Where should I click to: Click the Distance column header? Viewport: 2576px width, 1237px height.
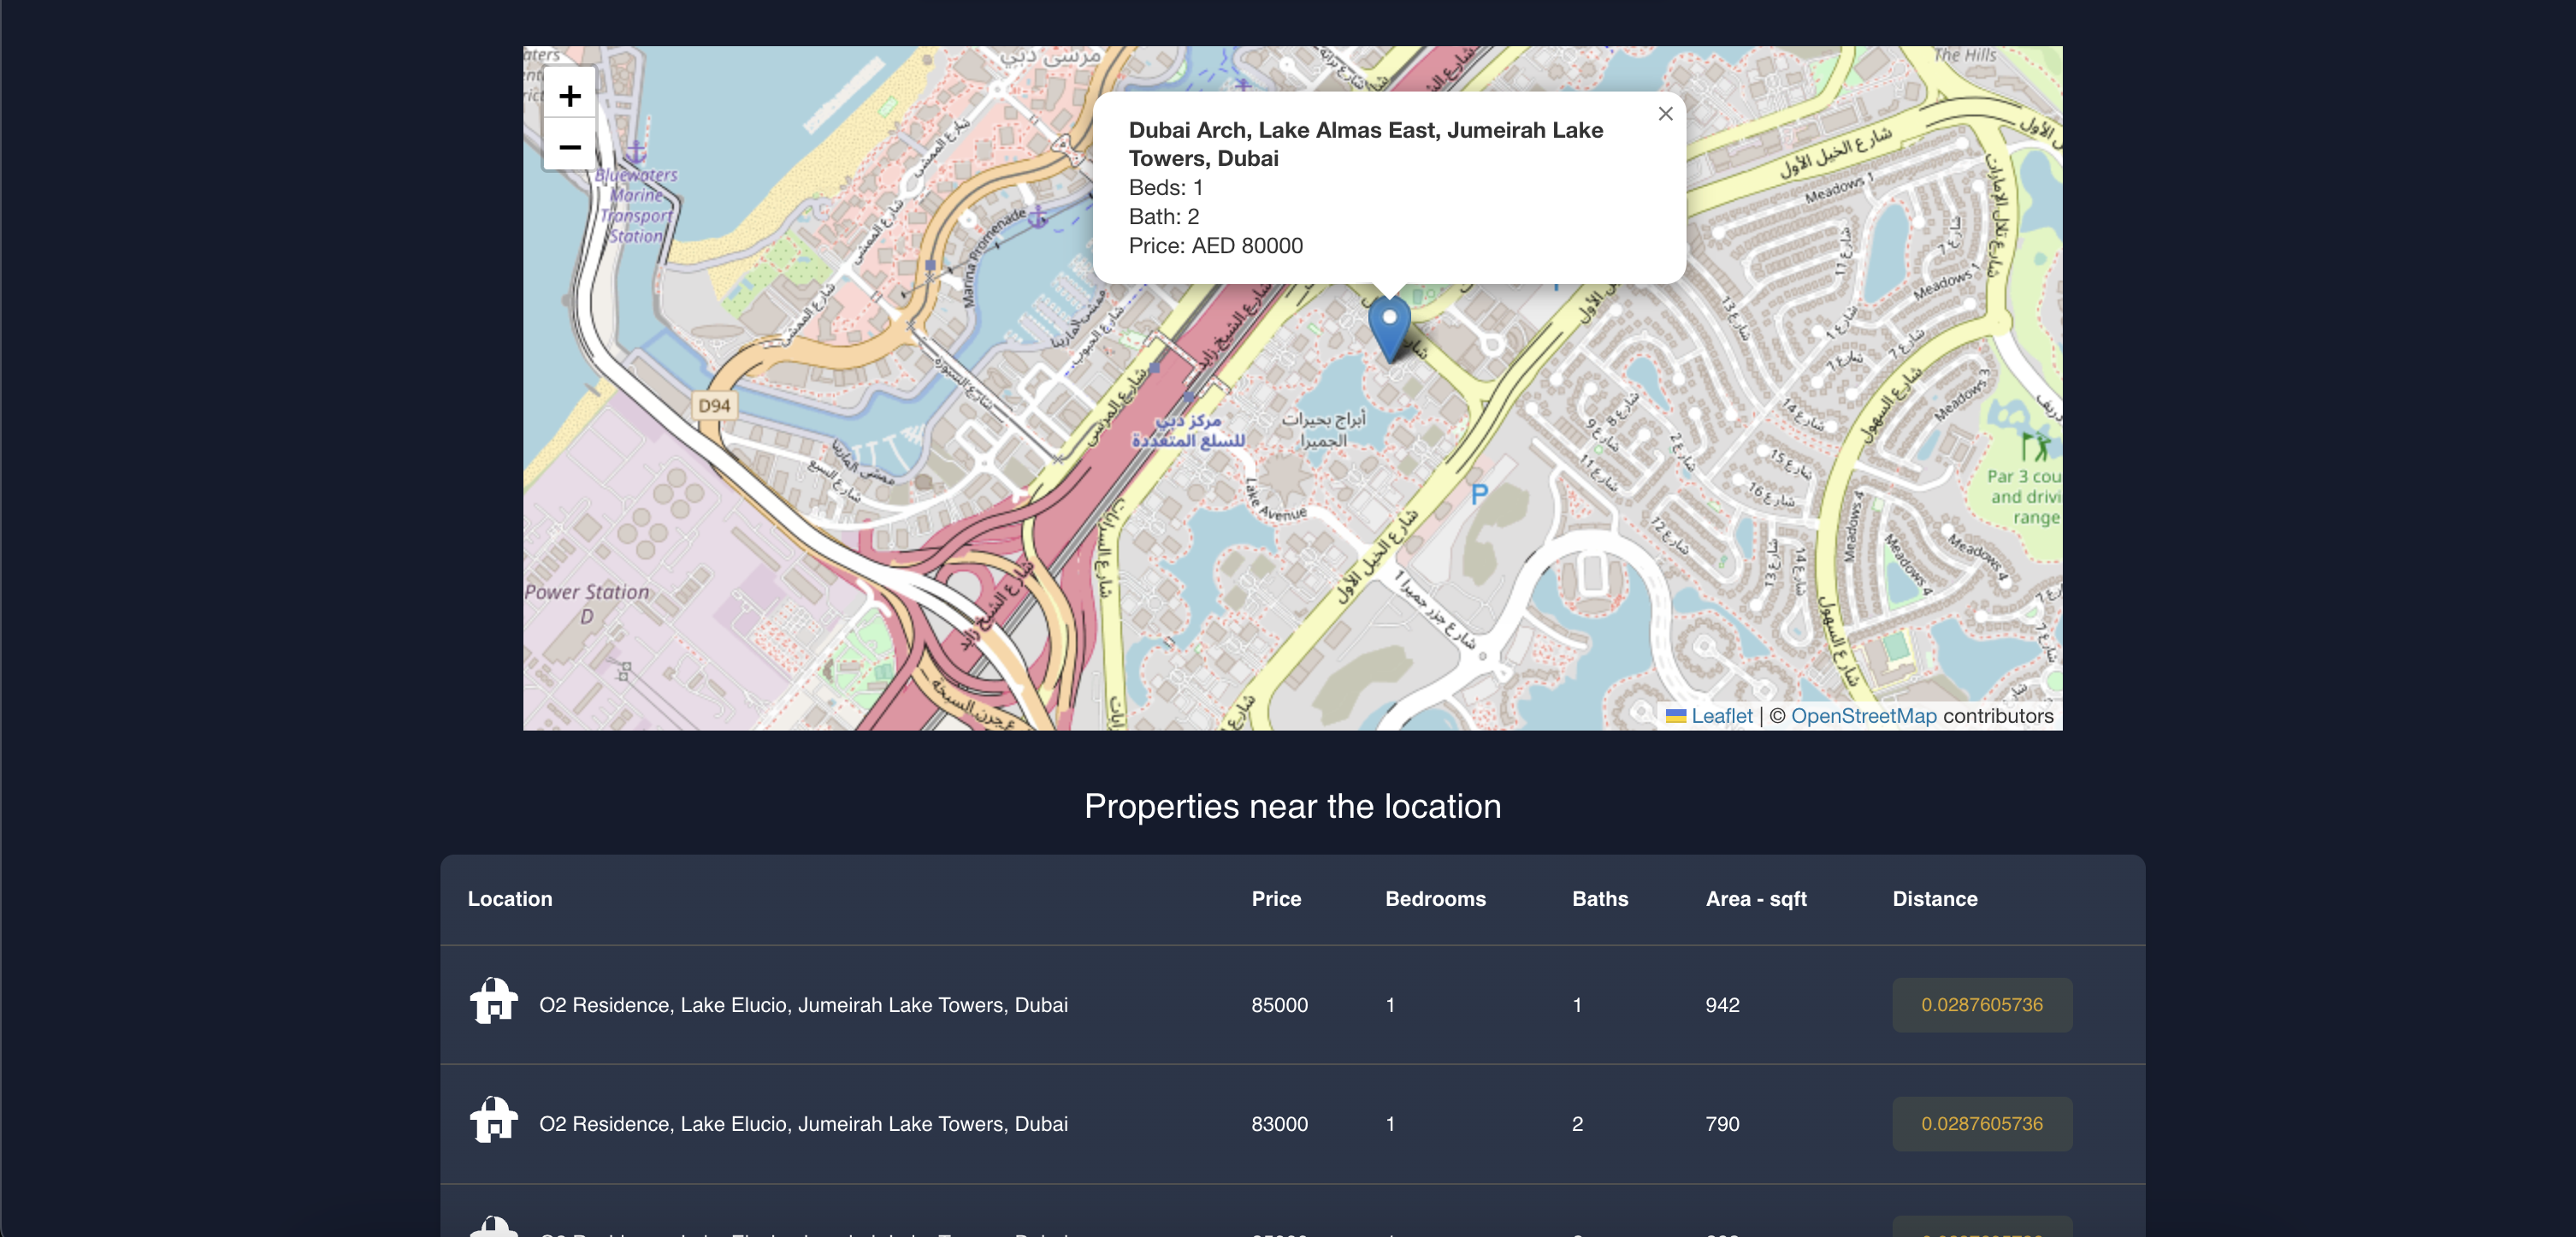1934,899
